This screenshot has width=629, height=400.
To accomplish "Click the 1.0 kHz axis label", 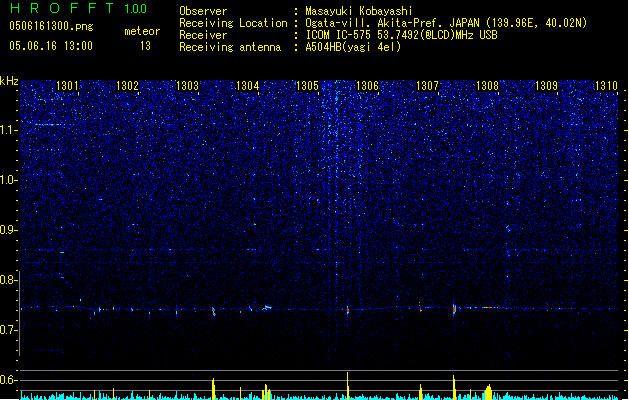I will tap(8, 180).
